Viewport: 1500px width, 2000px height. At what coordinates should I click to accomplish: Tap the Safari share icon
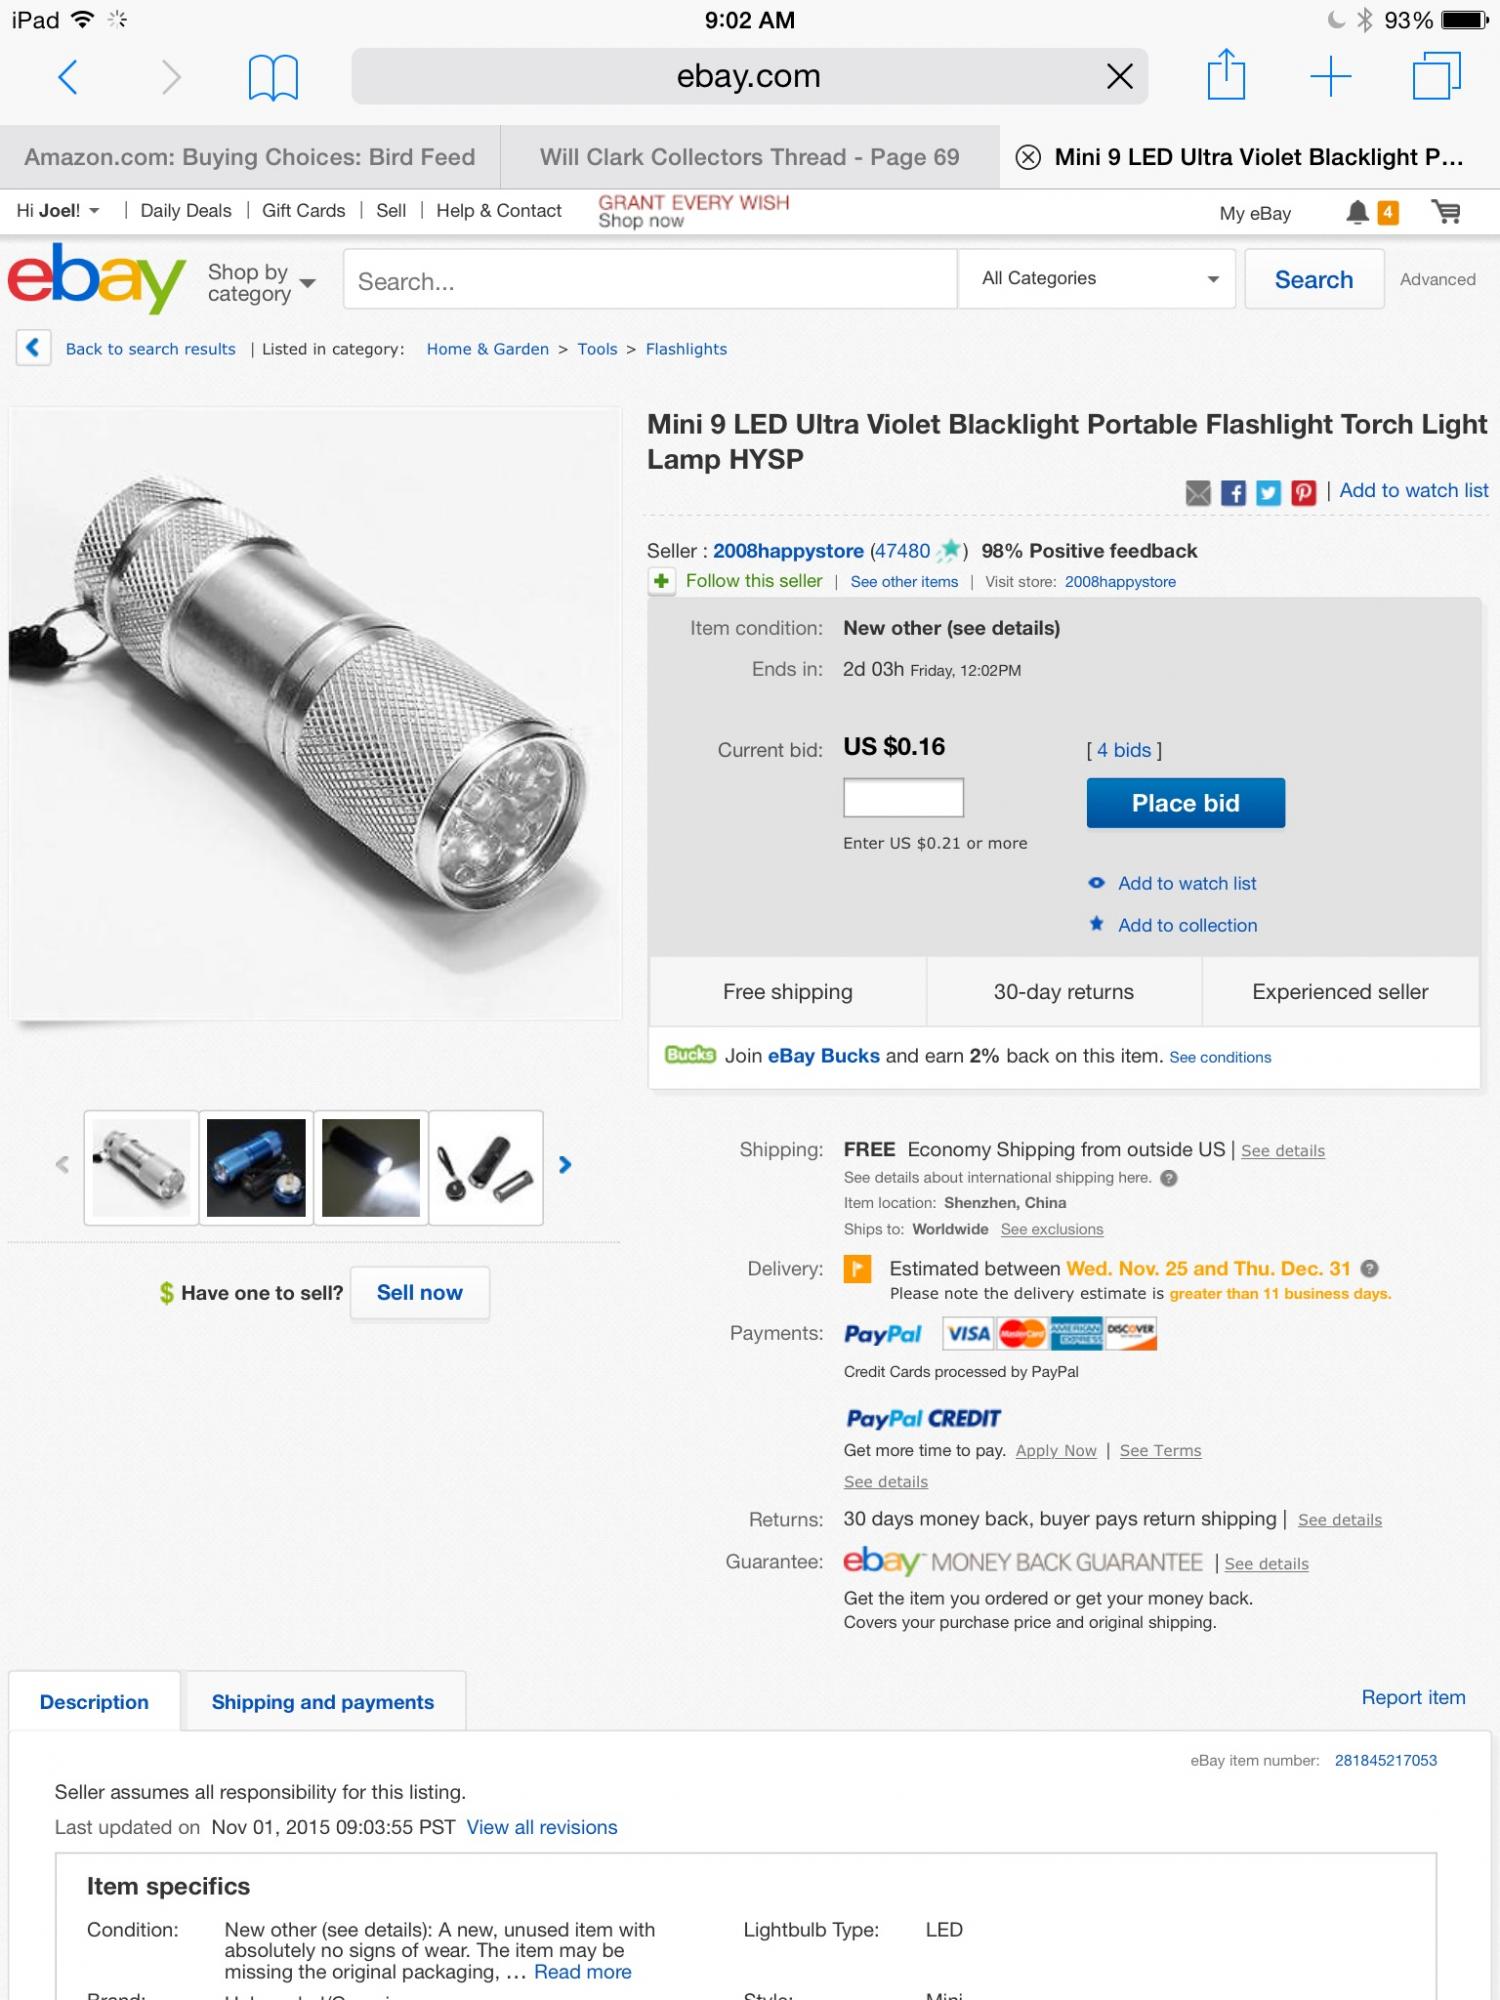(x=1226, y=75)
